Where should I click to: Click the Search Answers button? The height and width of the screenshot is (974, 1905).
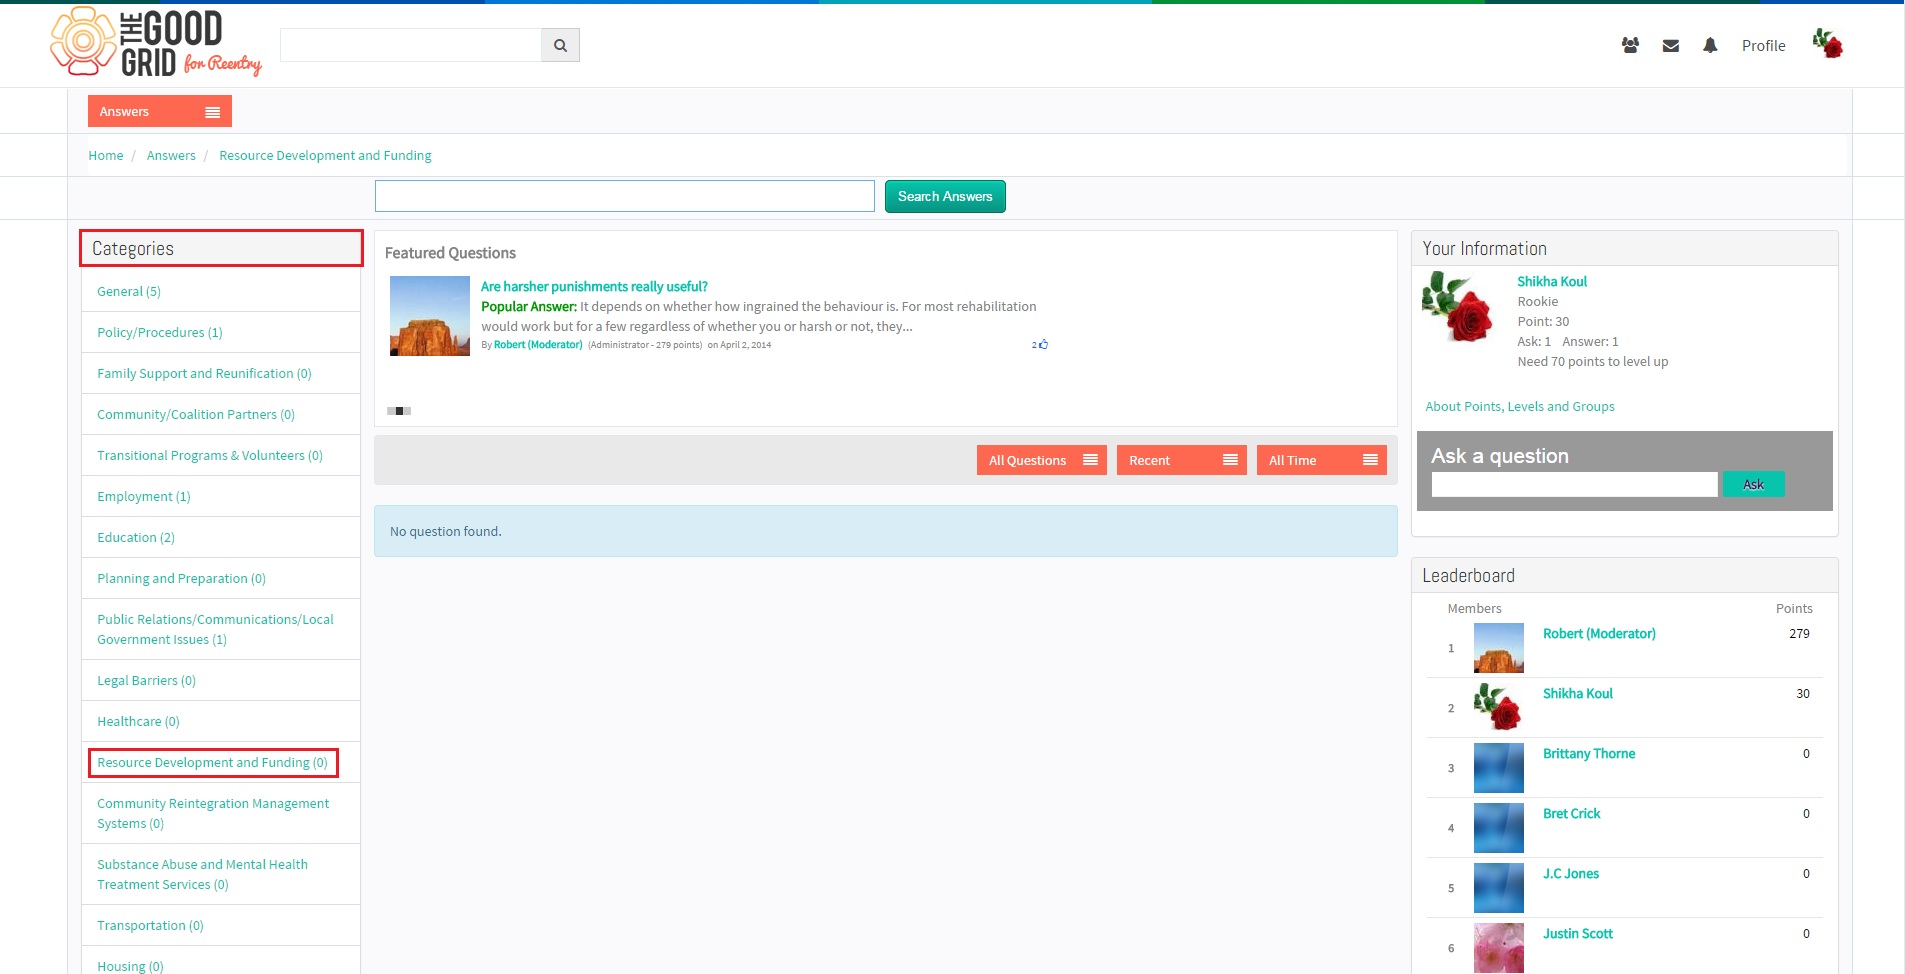[945, 196]
